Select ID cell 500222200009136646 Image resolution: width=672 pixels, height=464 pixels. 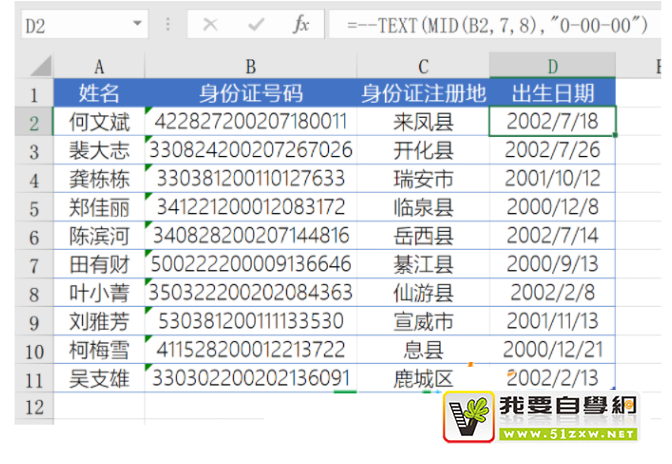point(250,265)
